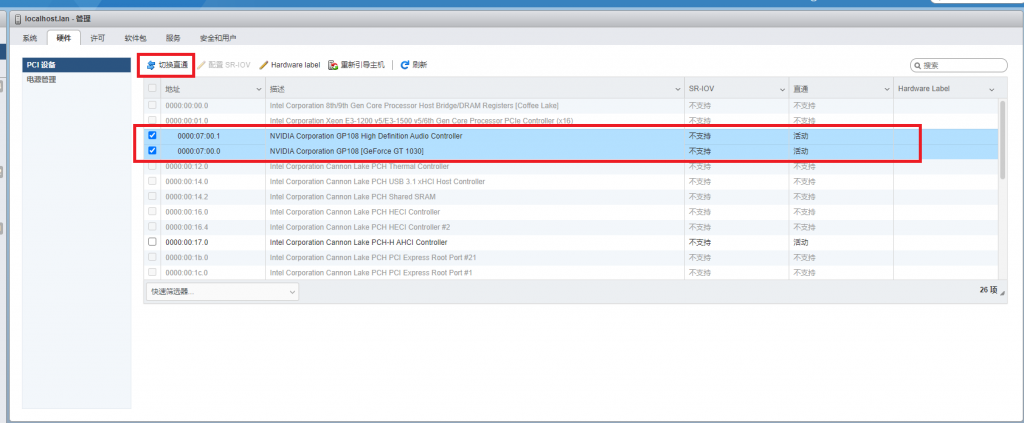Click the Hardware label pencil icon
The width and height of the screenshot is (1024, 423).
pos(264,65)
